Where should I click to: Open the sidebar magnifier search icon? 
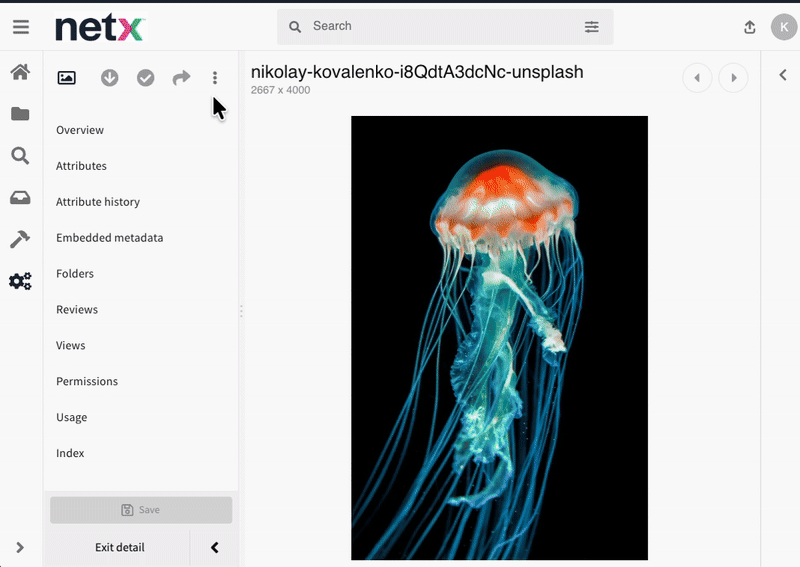click(x=20, y=156)
